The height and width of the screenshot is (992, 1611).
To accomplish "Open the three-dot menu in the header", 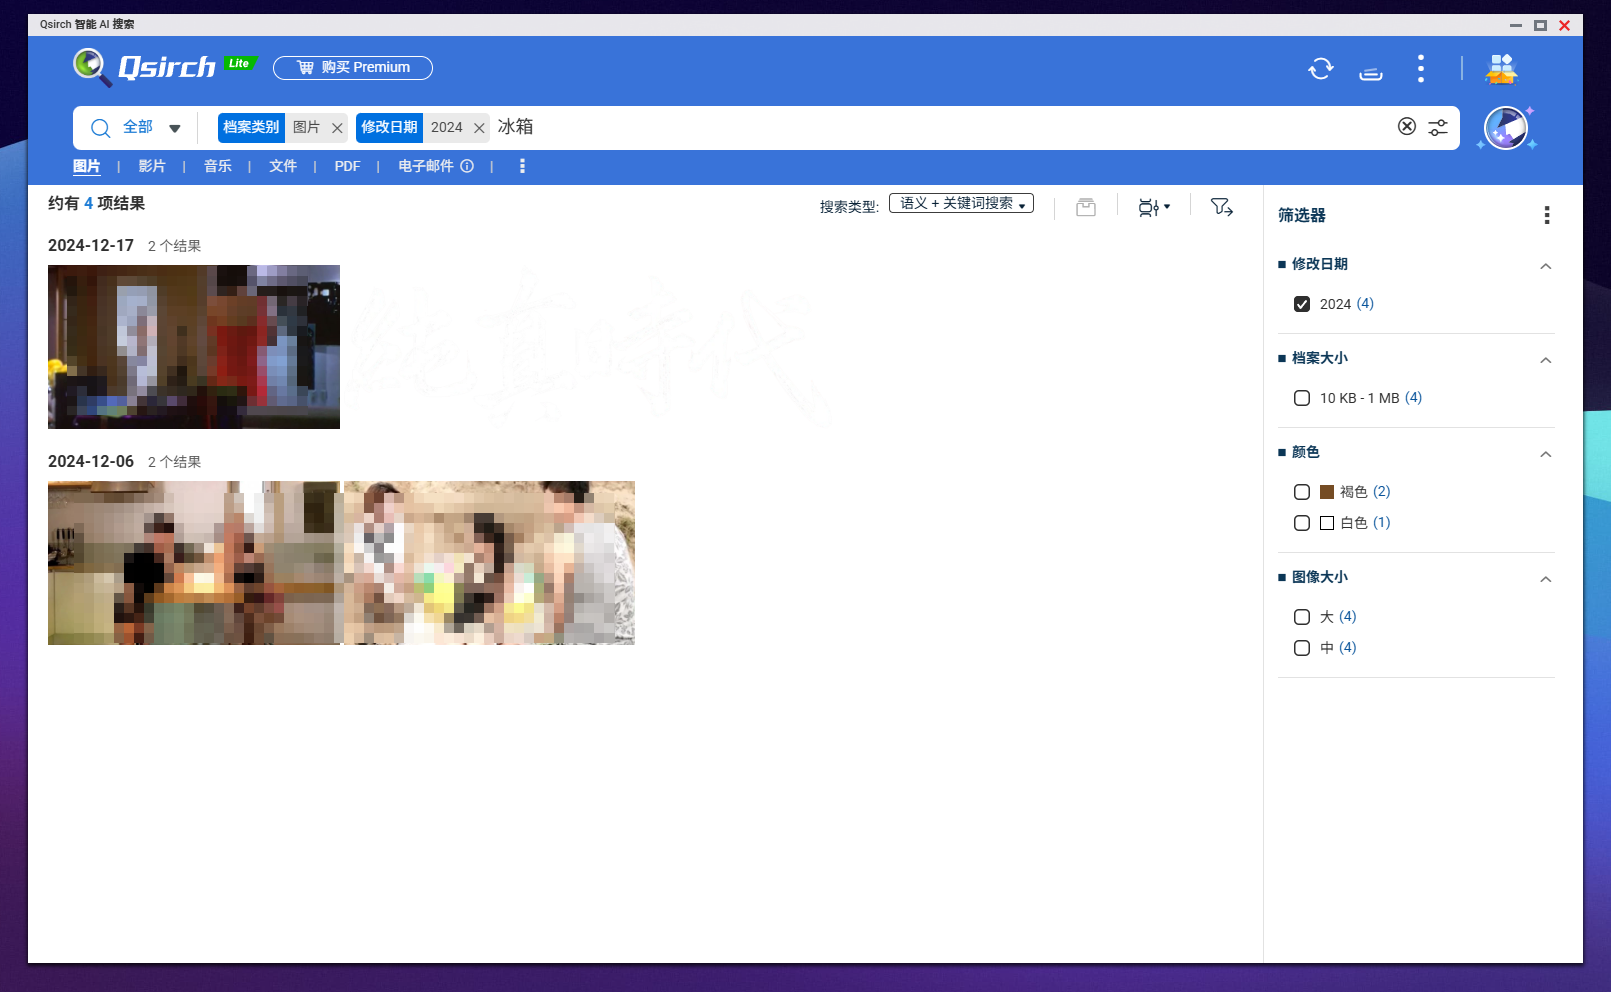I will click(1420, 68).
